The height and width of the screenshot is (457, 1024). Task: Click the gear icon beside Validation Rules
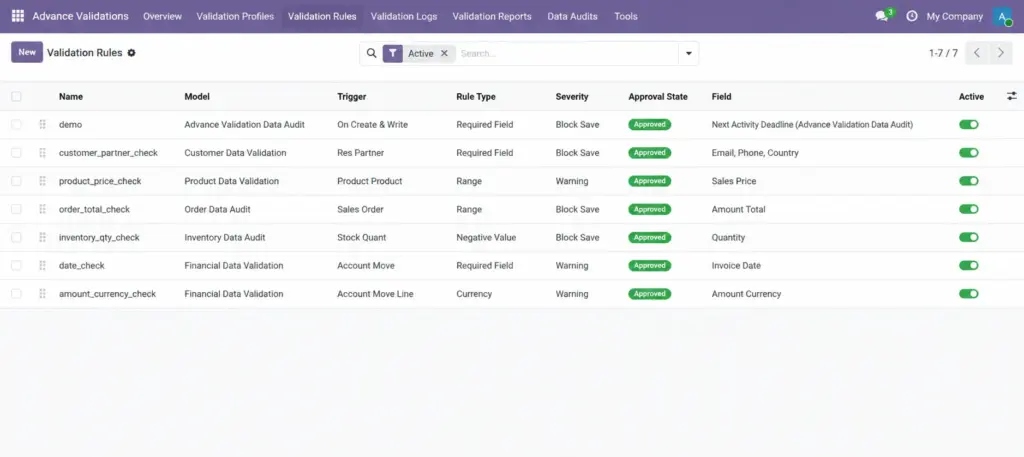pos(131,53)
